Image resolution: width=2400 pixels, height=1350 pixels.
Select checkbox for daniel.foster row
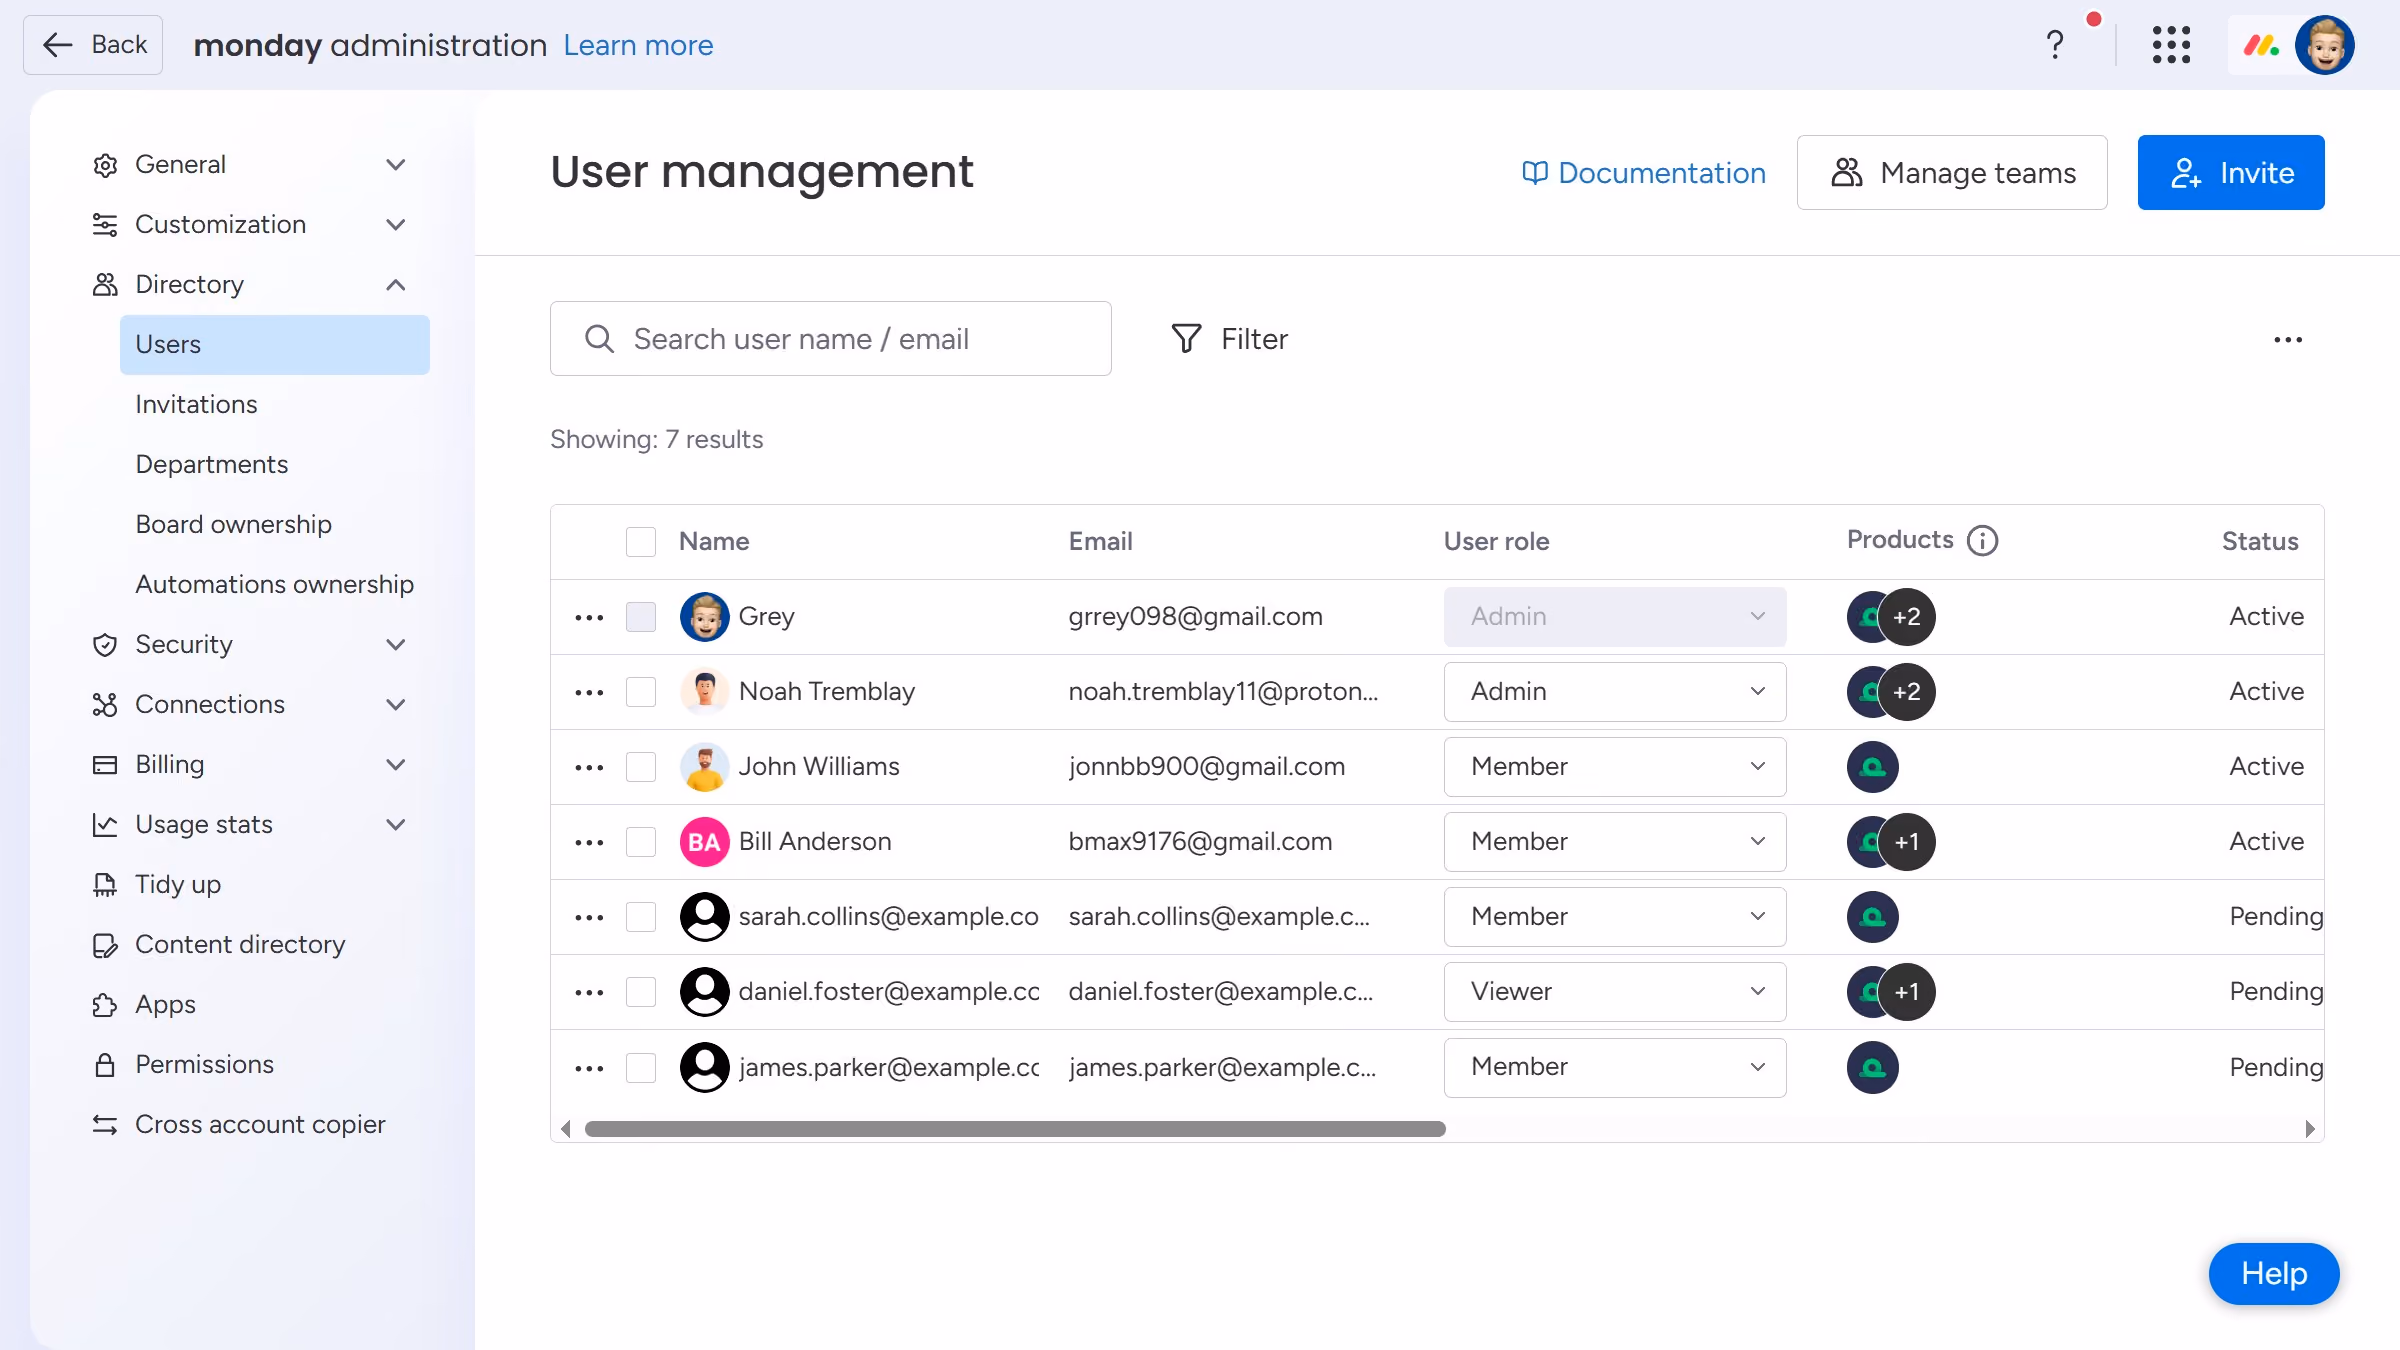click(x=641, y=992)
